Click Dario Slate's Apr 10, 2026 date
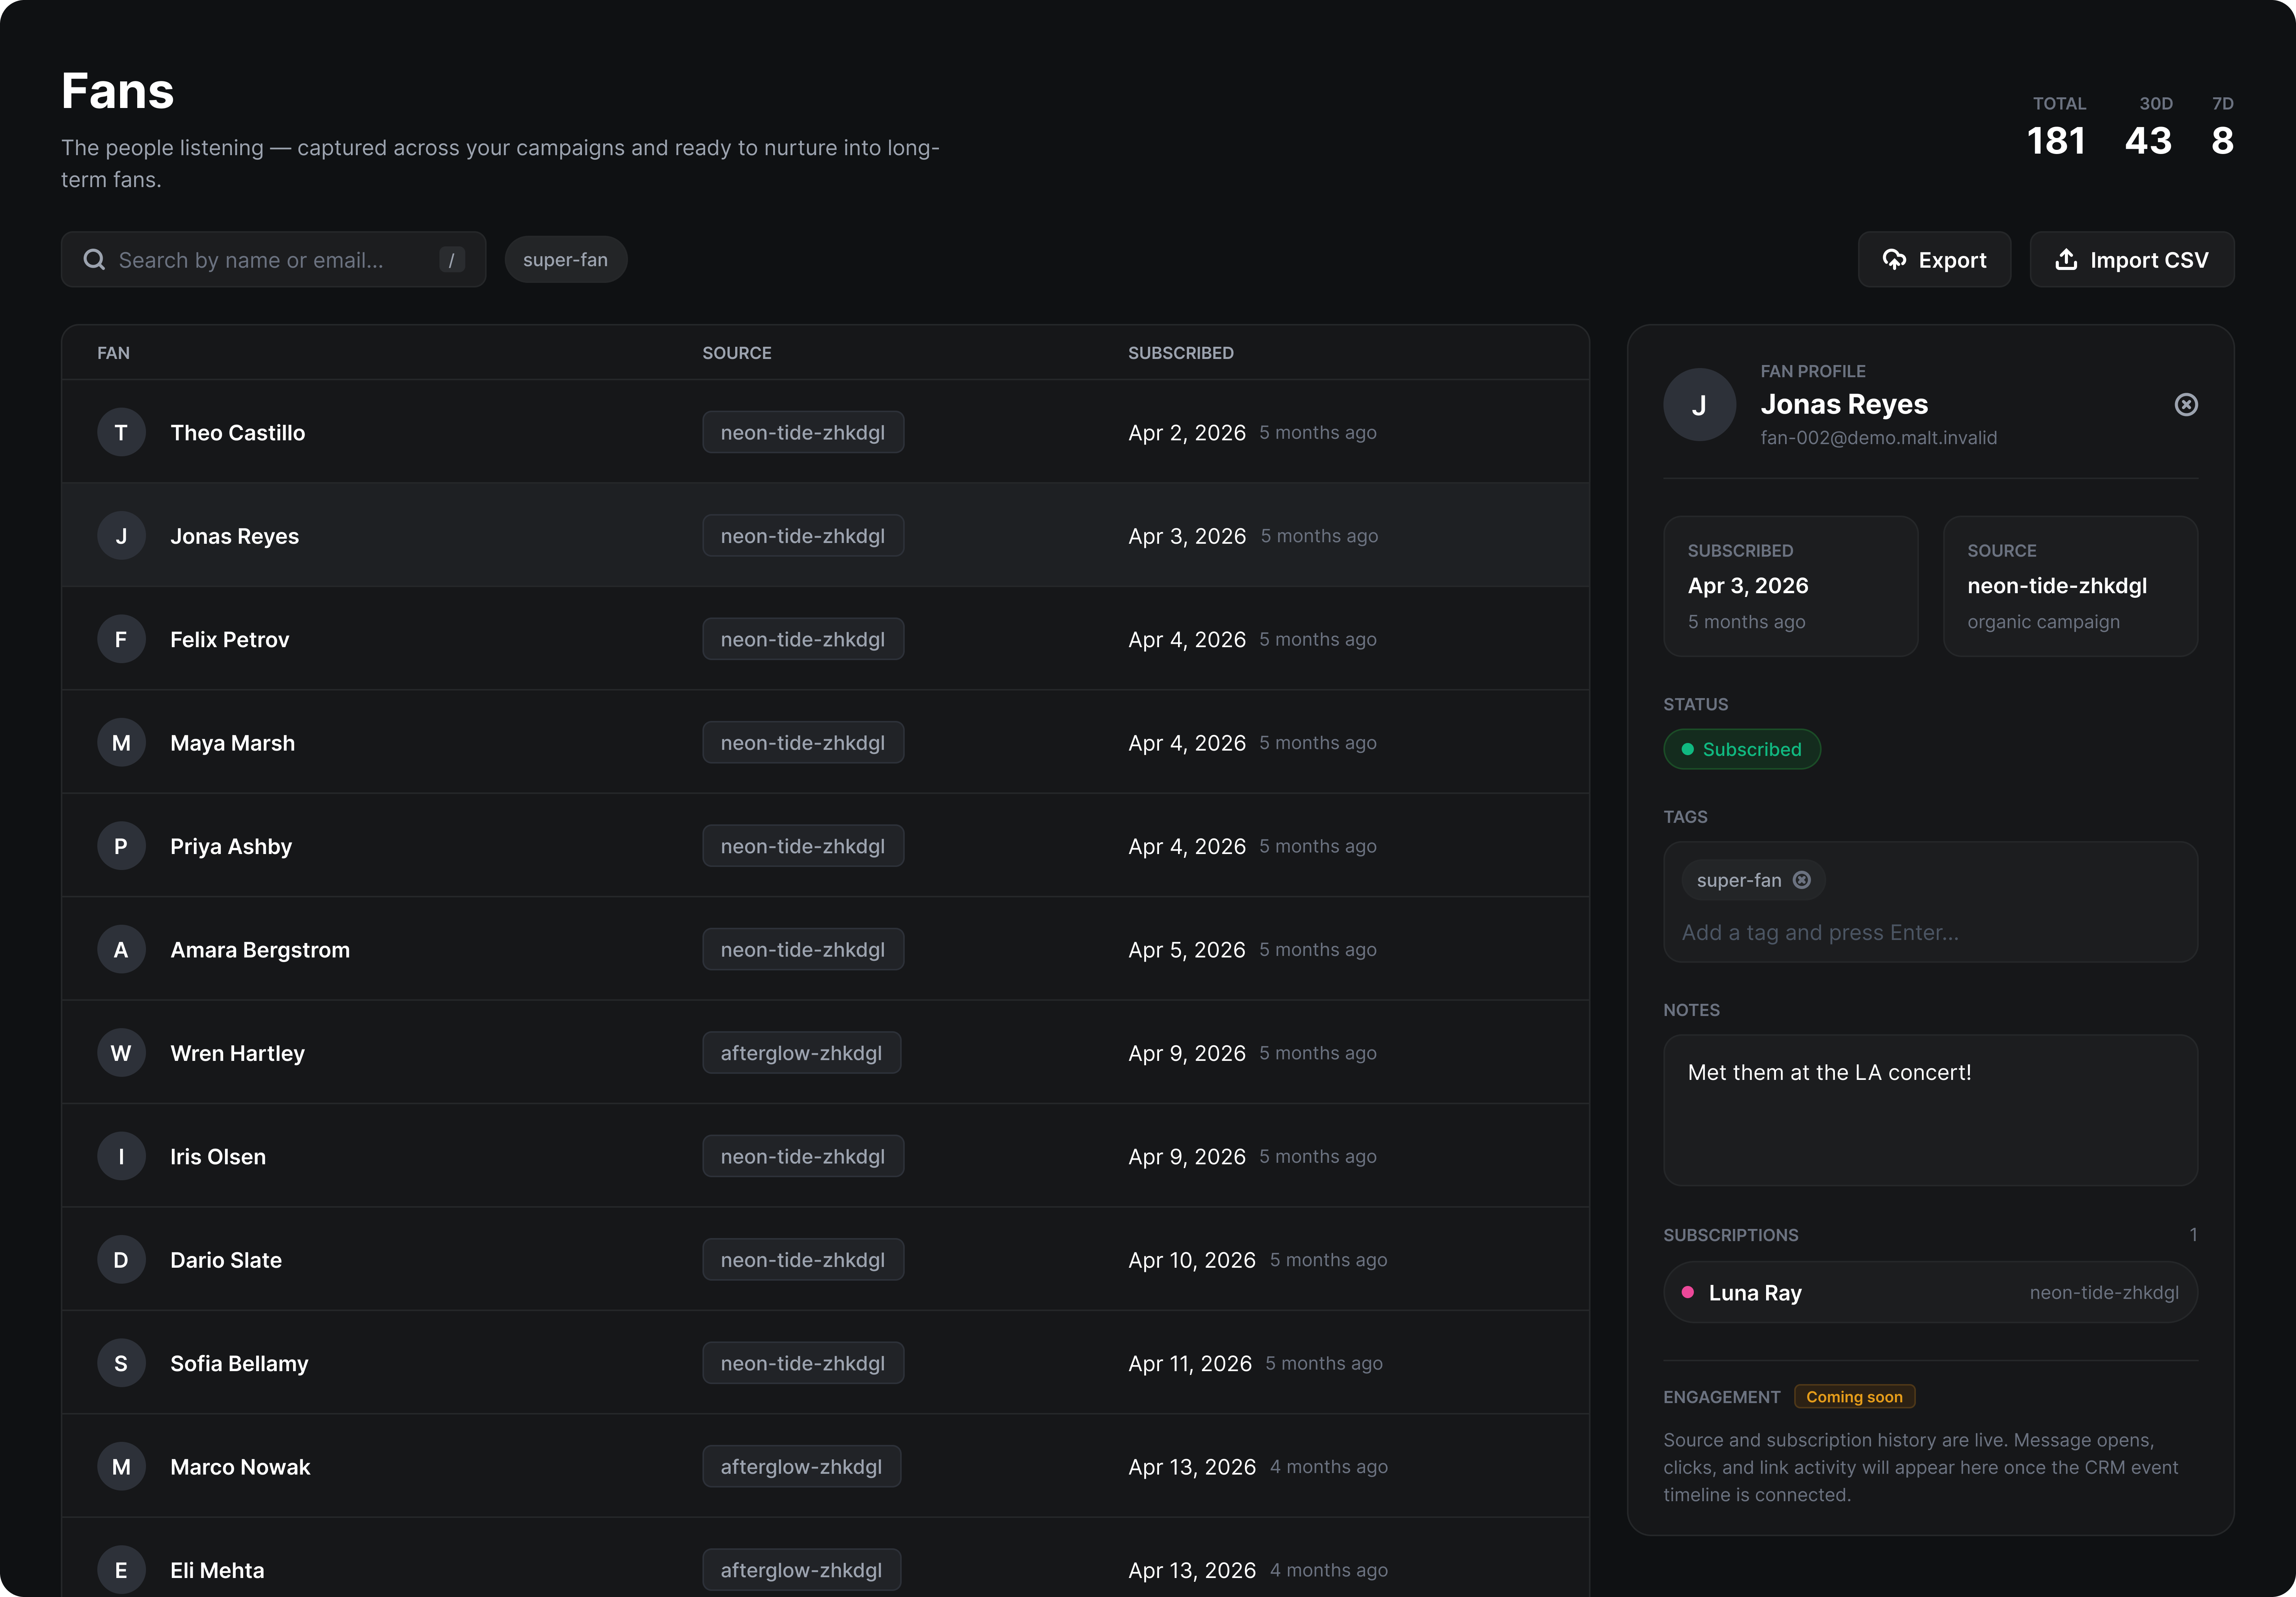2296x1597 pixels. coord(1192,1260)
